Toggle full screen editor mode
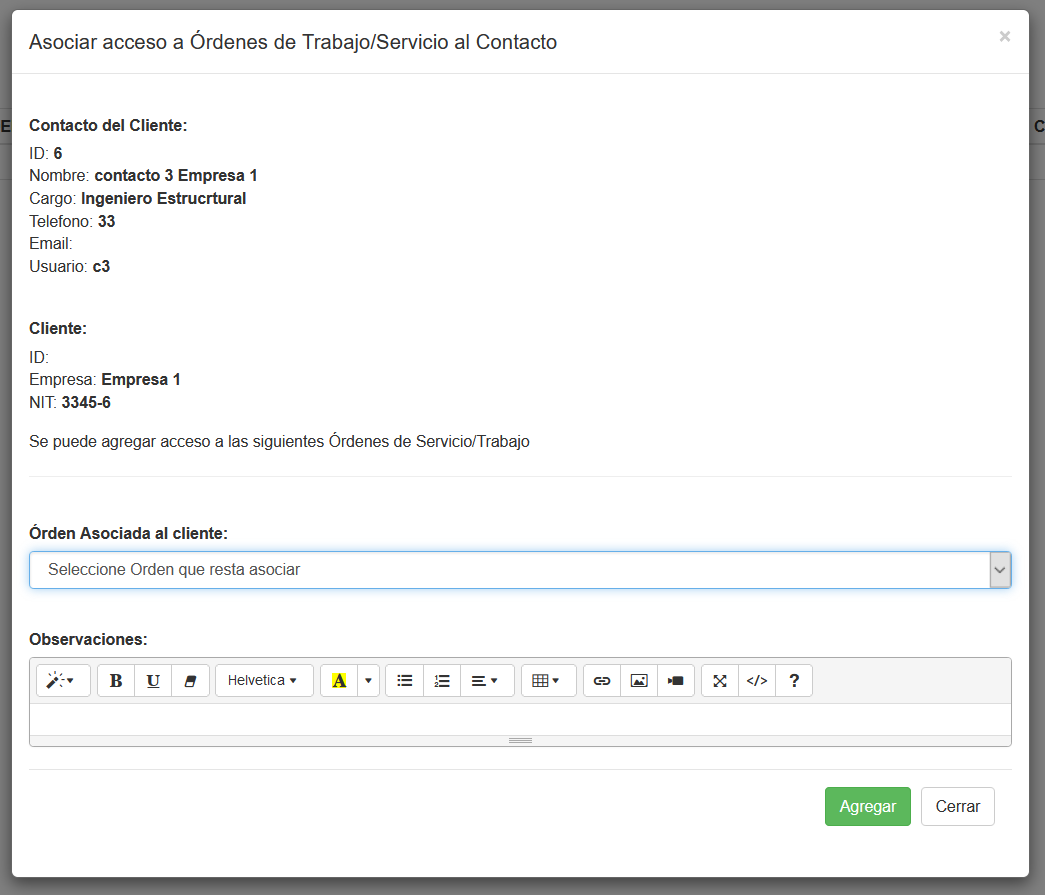The width and height of the screenshot is (1045, 895). pos(720,681)
